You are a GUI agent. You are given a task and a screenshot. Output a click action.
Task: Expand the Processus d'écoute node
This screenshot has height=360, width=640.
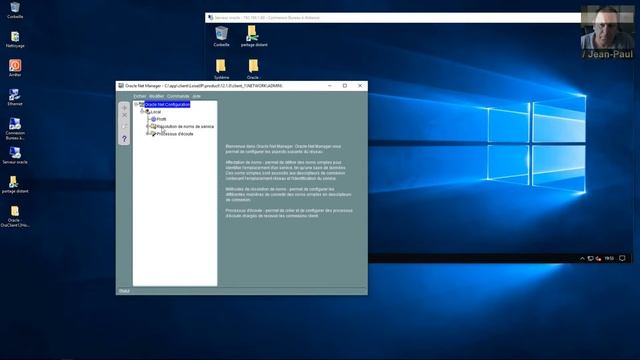(148, 133)
